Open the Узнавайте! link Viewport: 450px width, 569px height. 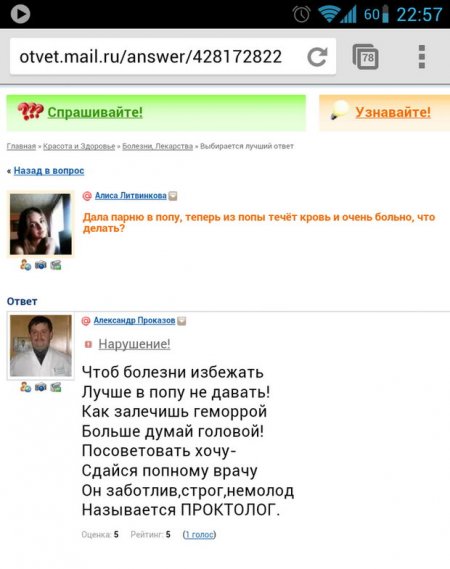point(393,112)
